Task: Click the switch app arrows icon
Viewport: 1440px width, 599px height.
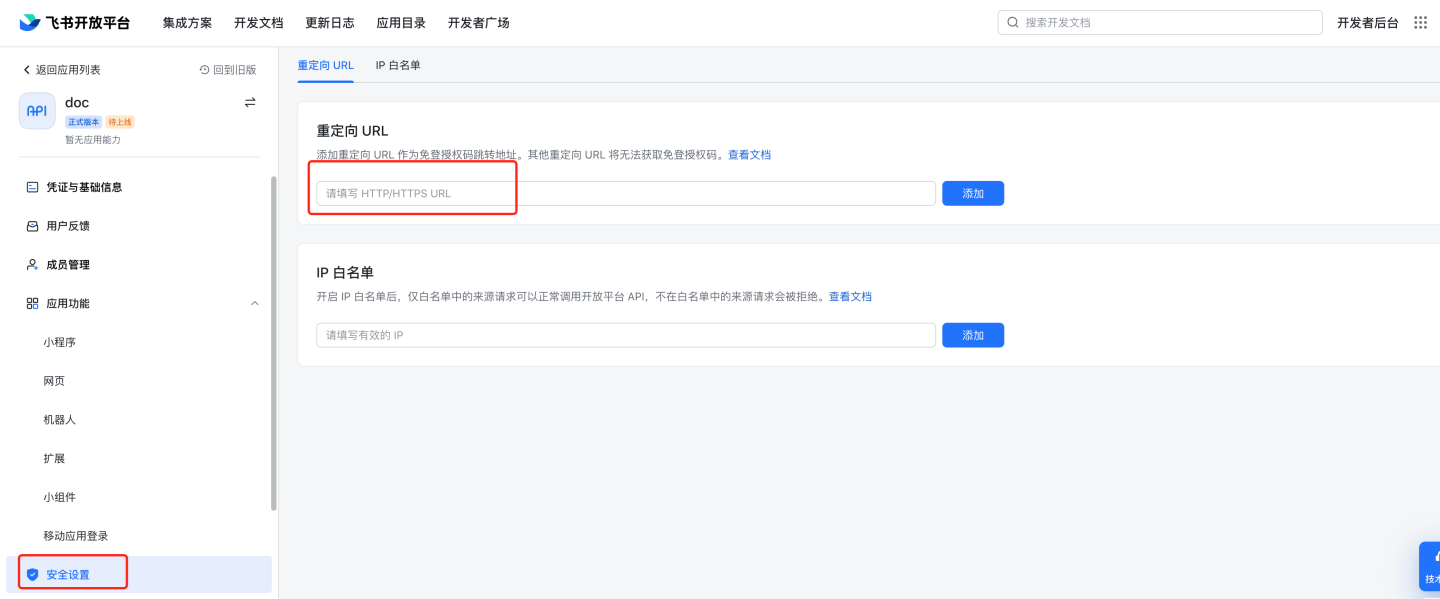Action: (x=250, y=102)
